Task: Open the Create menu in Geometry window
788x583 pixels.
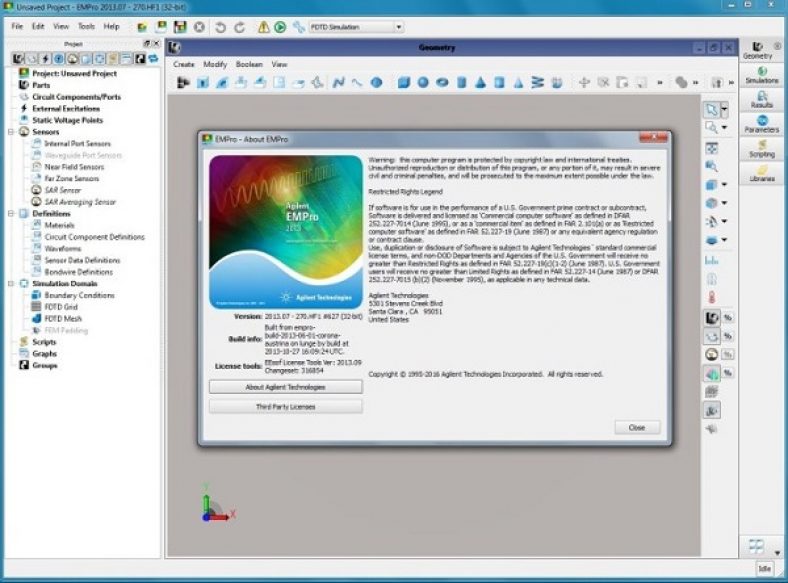Action: coord(183,64)
